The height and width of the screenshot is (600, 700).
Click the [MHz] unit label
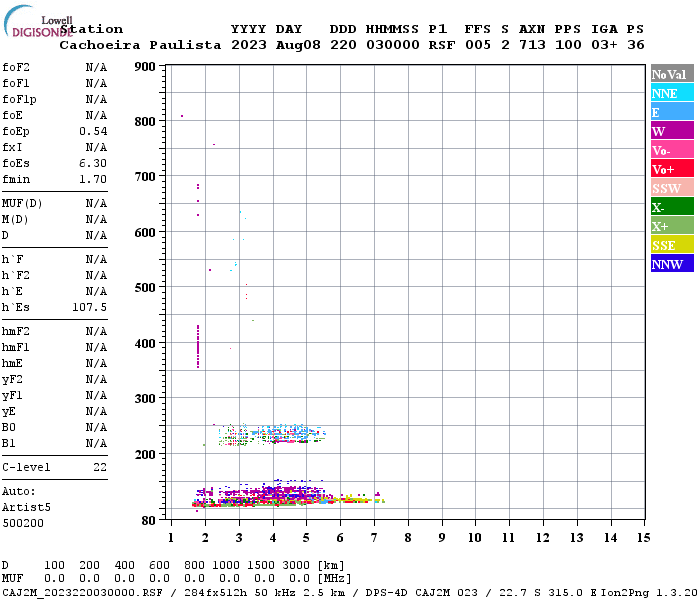point(334,579)
